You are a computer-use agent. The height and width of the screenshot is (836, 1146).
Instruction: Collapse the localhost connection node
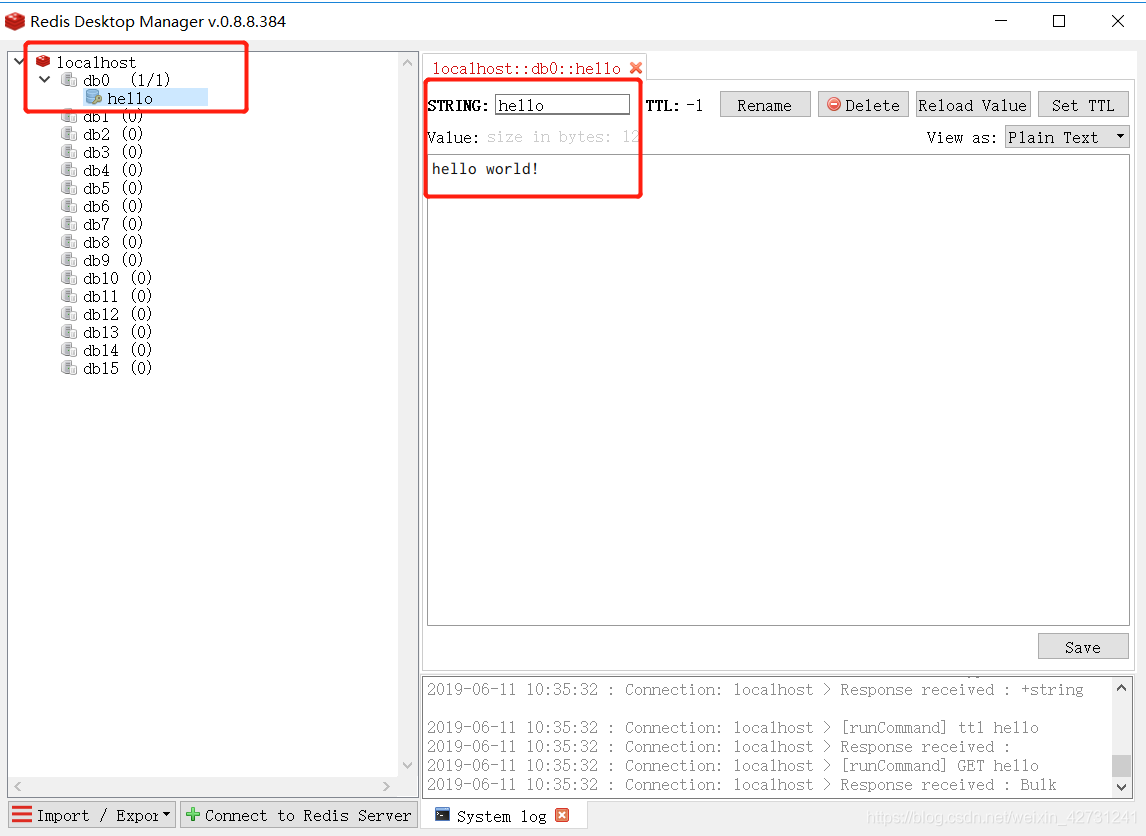pos(20,61)
